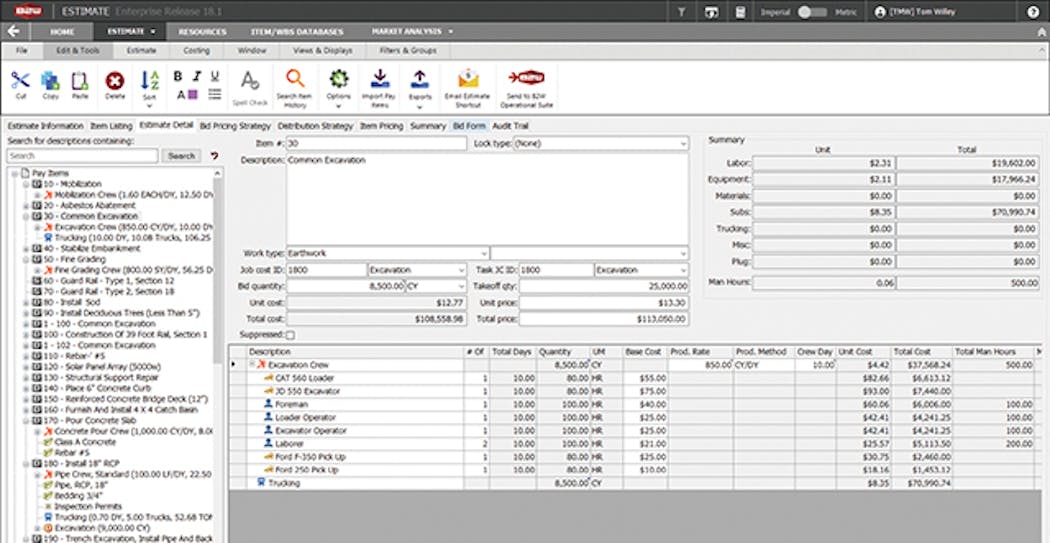Viewport: 1050px width, 543px height.
Task: Open ITEM/WBS DATABASES nav tab
Action: point(297,31)
